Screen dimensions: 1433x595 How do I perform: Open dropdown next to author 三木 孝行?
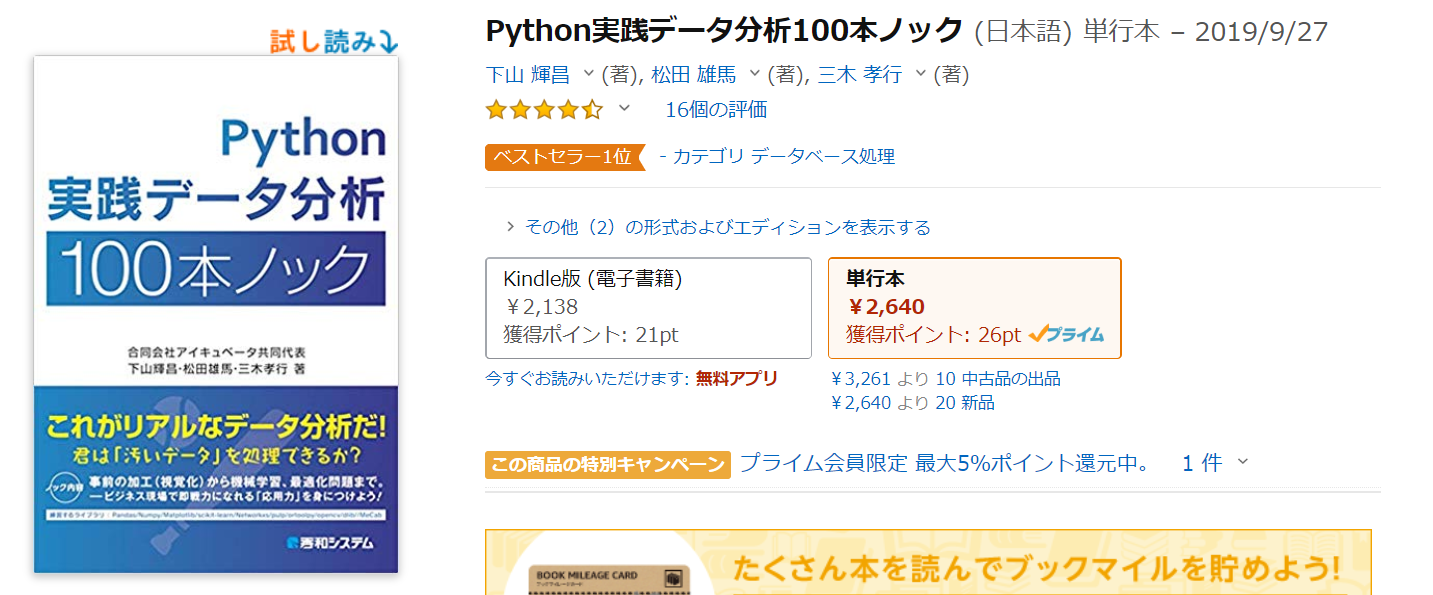[920, 74]
